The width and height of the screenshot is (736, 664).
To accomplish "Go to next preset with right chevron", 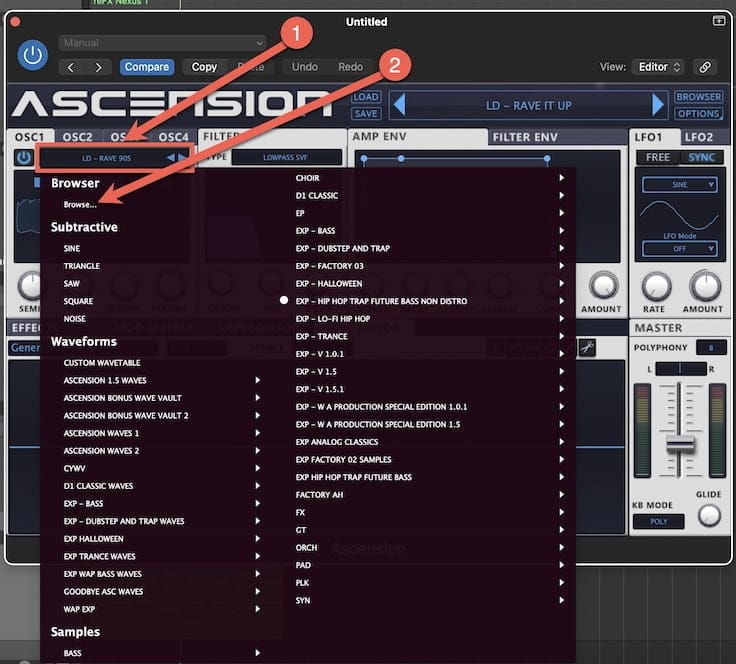I will point(98,67).
